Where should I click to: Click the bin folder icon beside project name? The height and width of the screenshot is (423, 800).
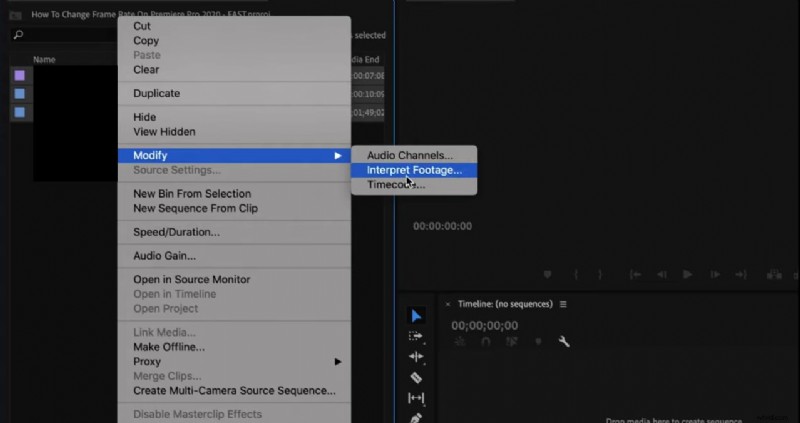pos(15,15)
